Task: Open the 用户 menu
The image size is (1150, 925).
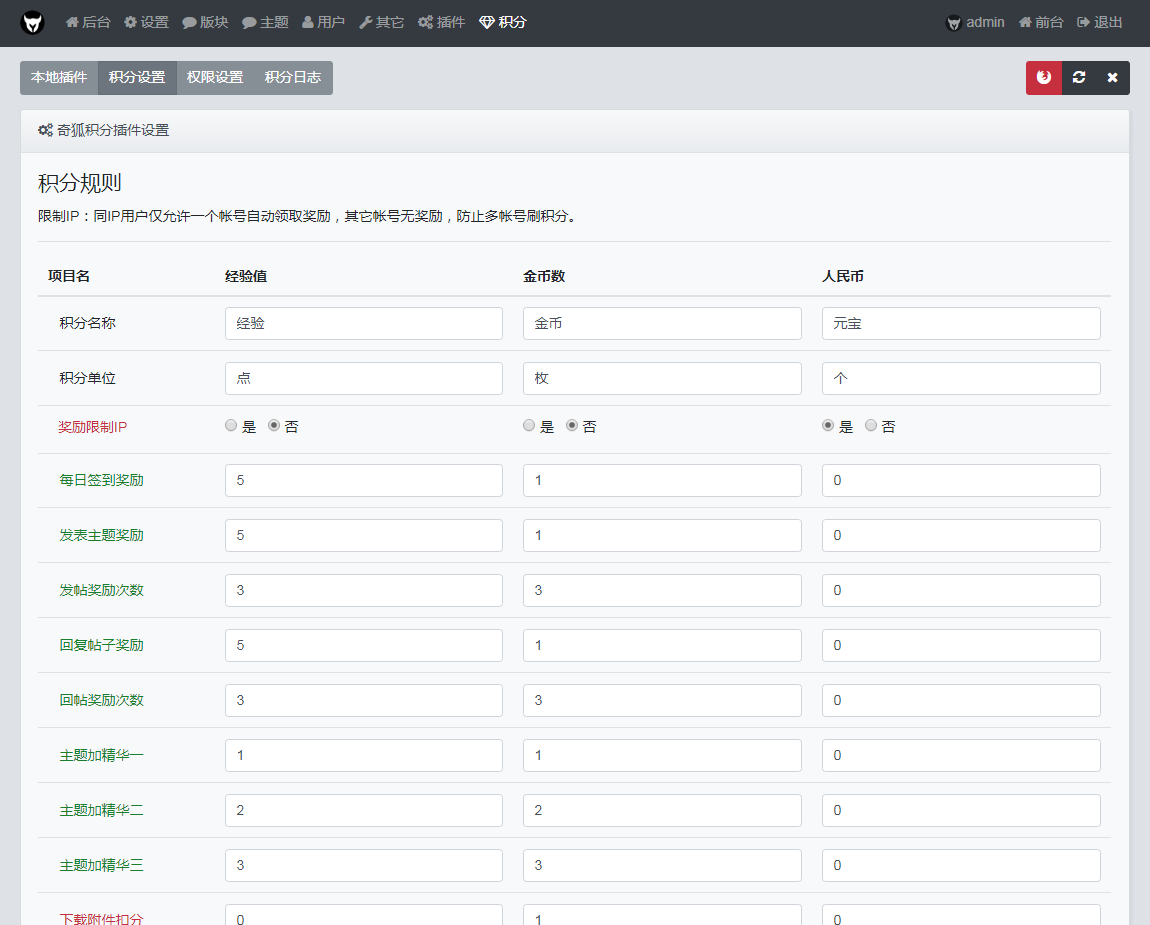Action: 323,23
